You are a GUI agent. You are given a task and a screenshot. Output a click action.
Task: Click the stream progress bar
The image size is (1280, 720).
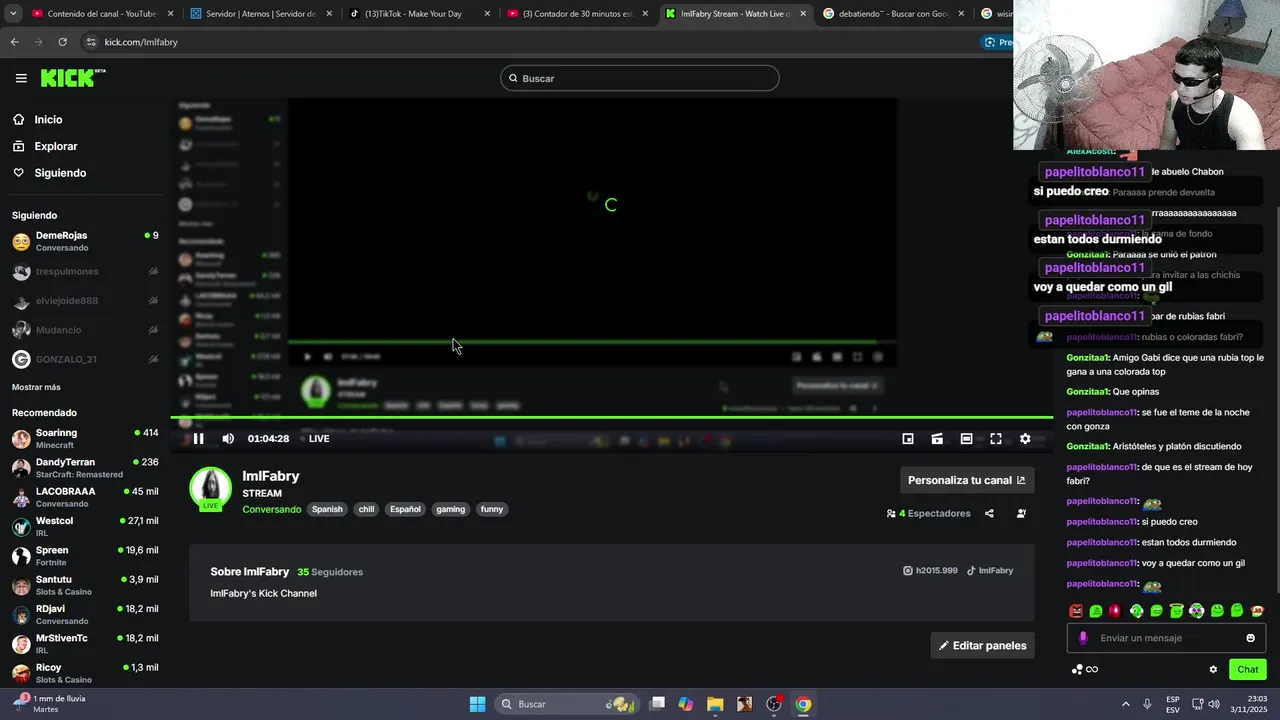[x=611, y=417]
